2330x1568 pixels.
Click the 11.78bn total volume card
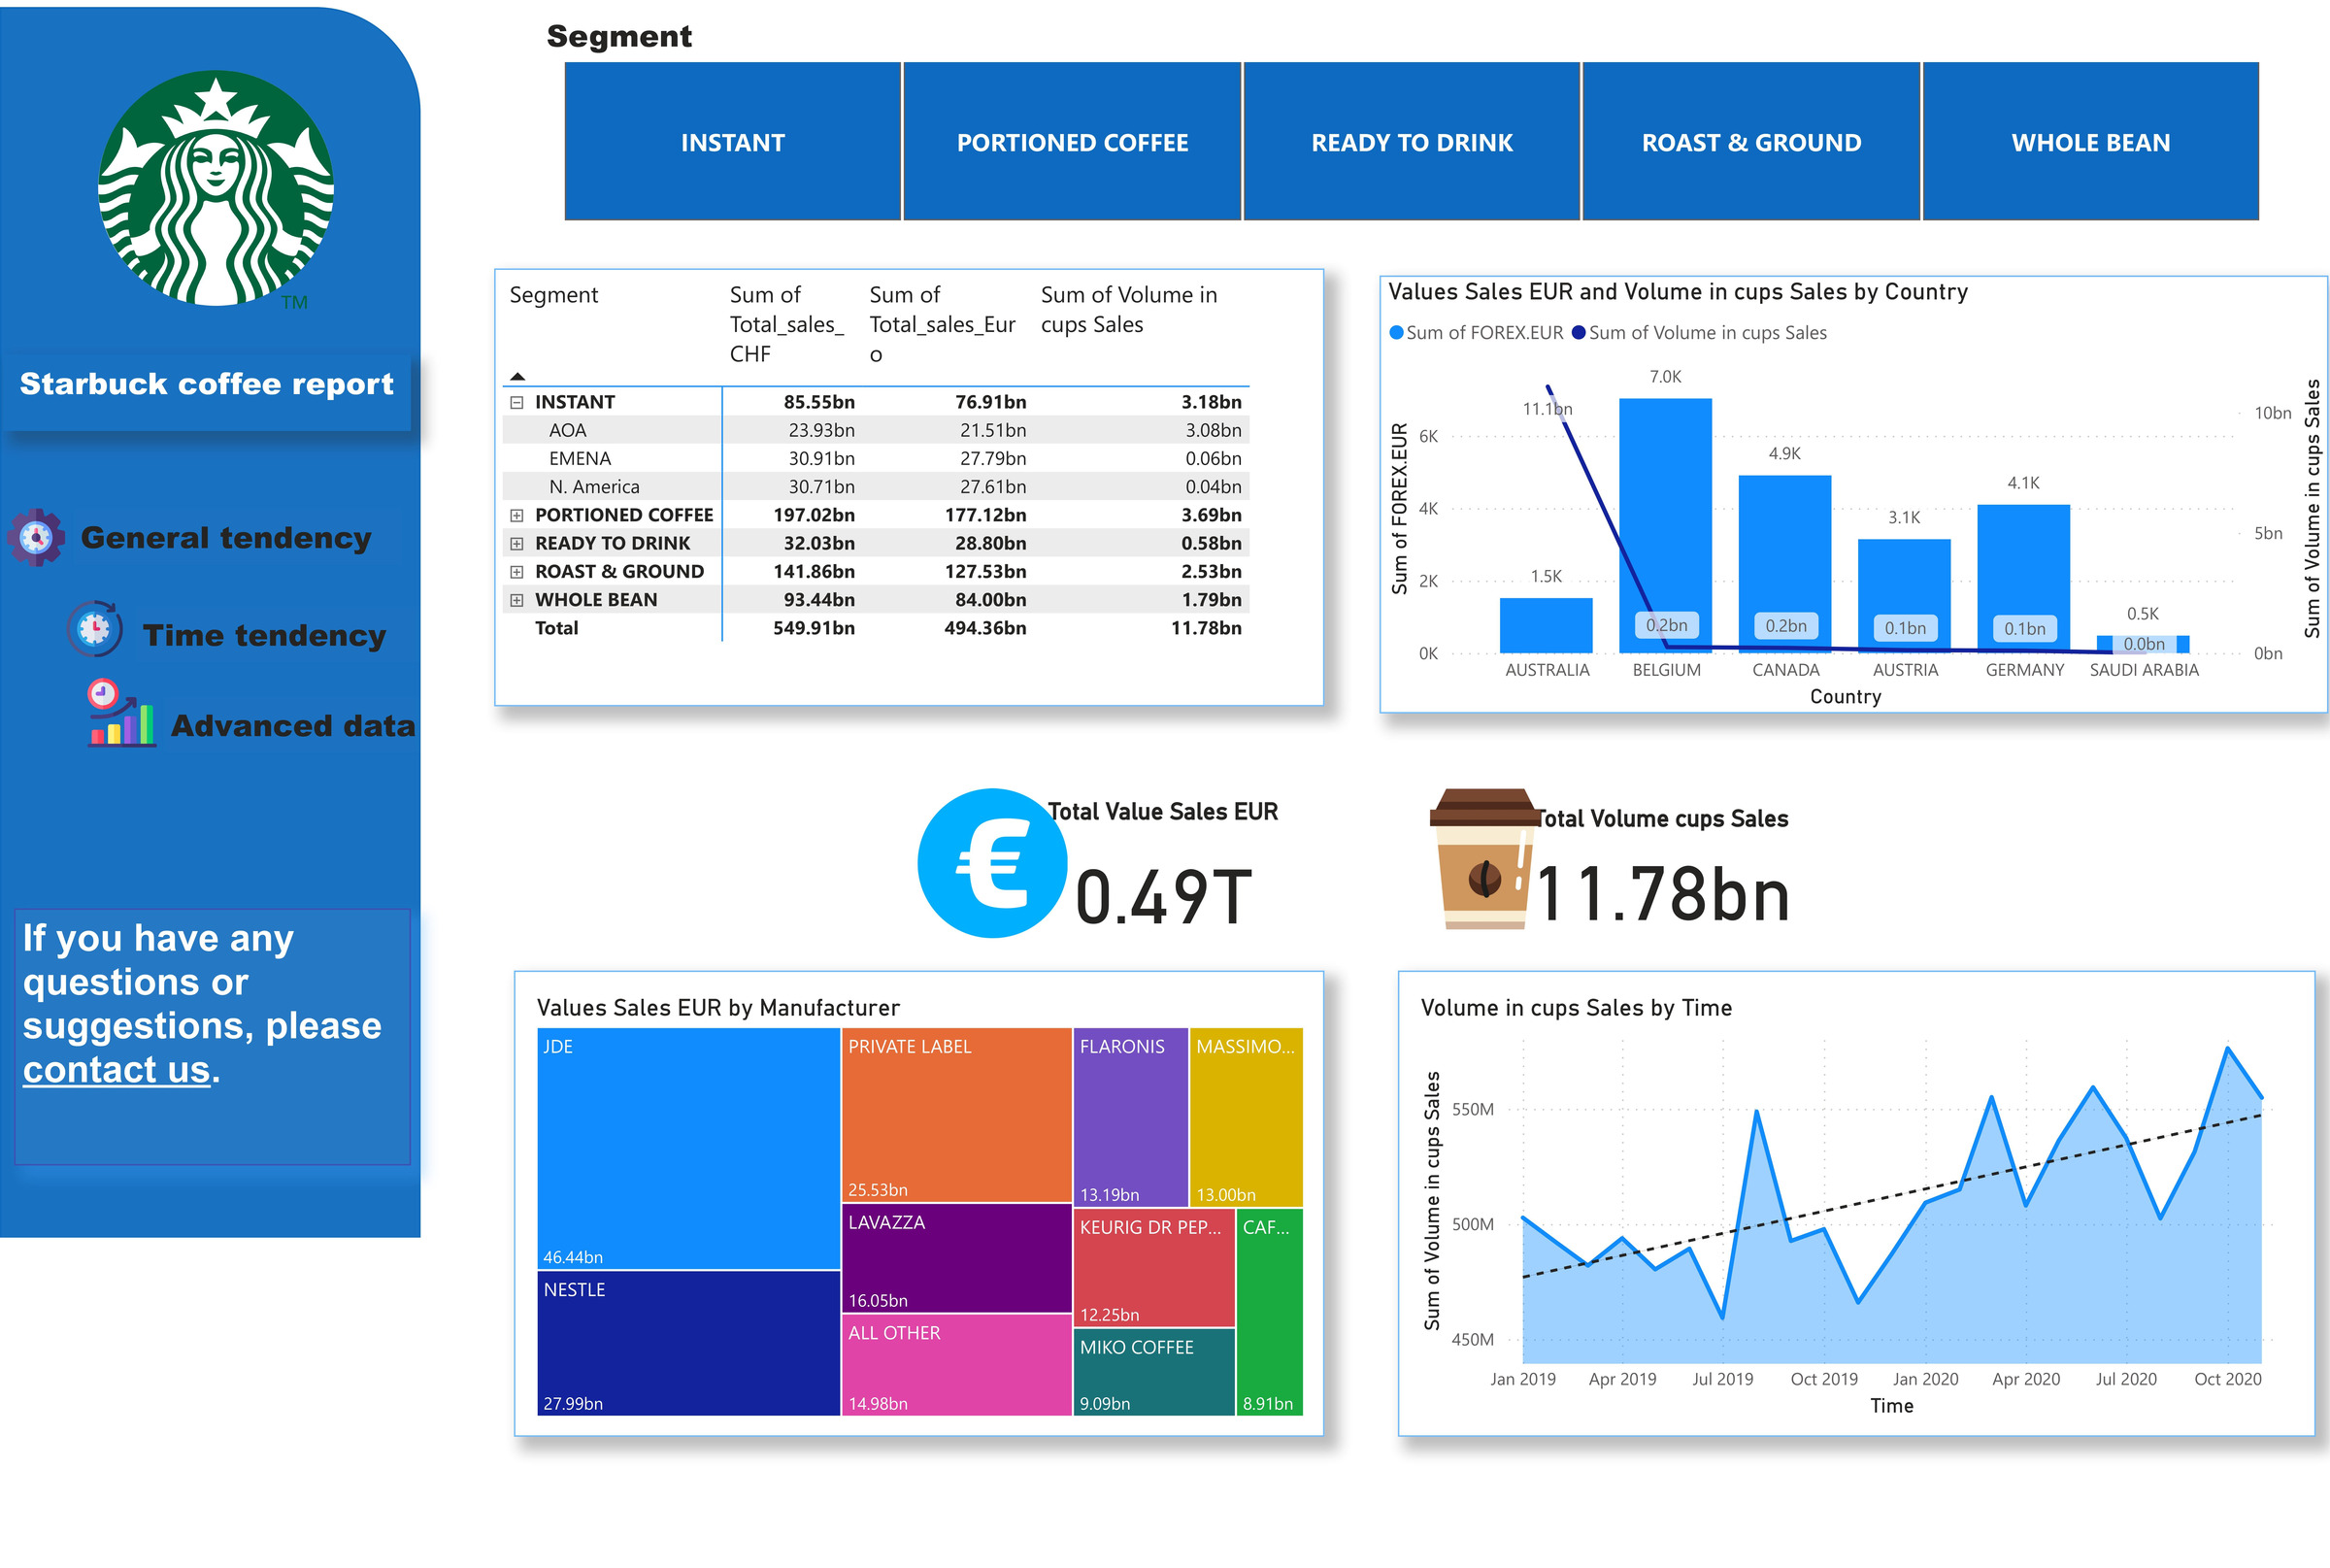1662,894
